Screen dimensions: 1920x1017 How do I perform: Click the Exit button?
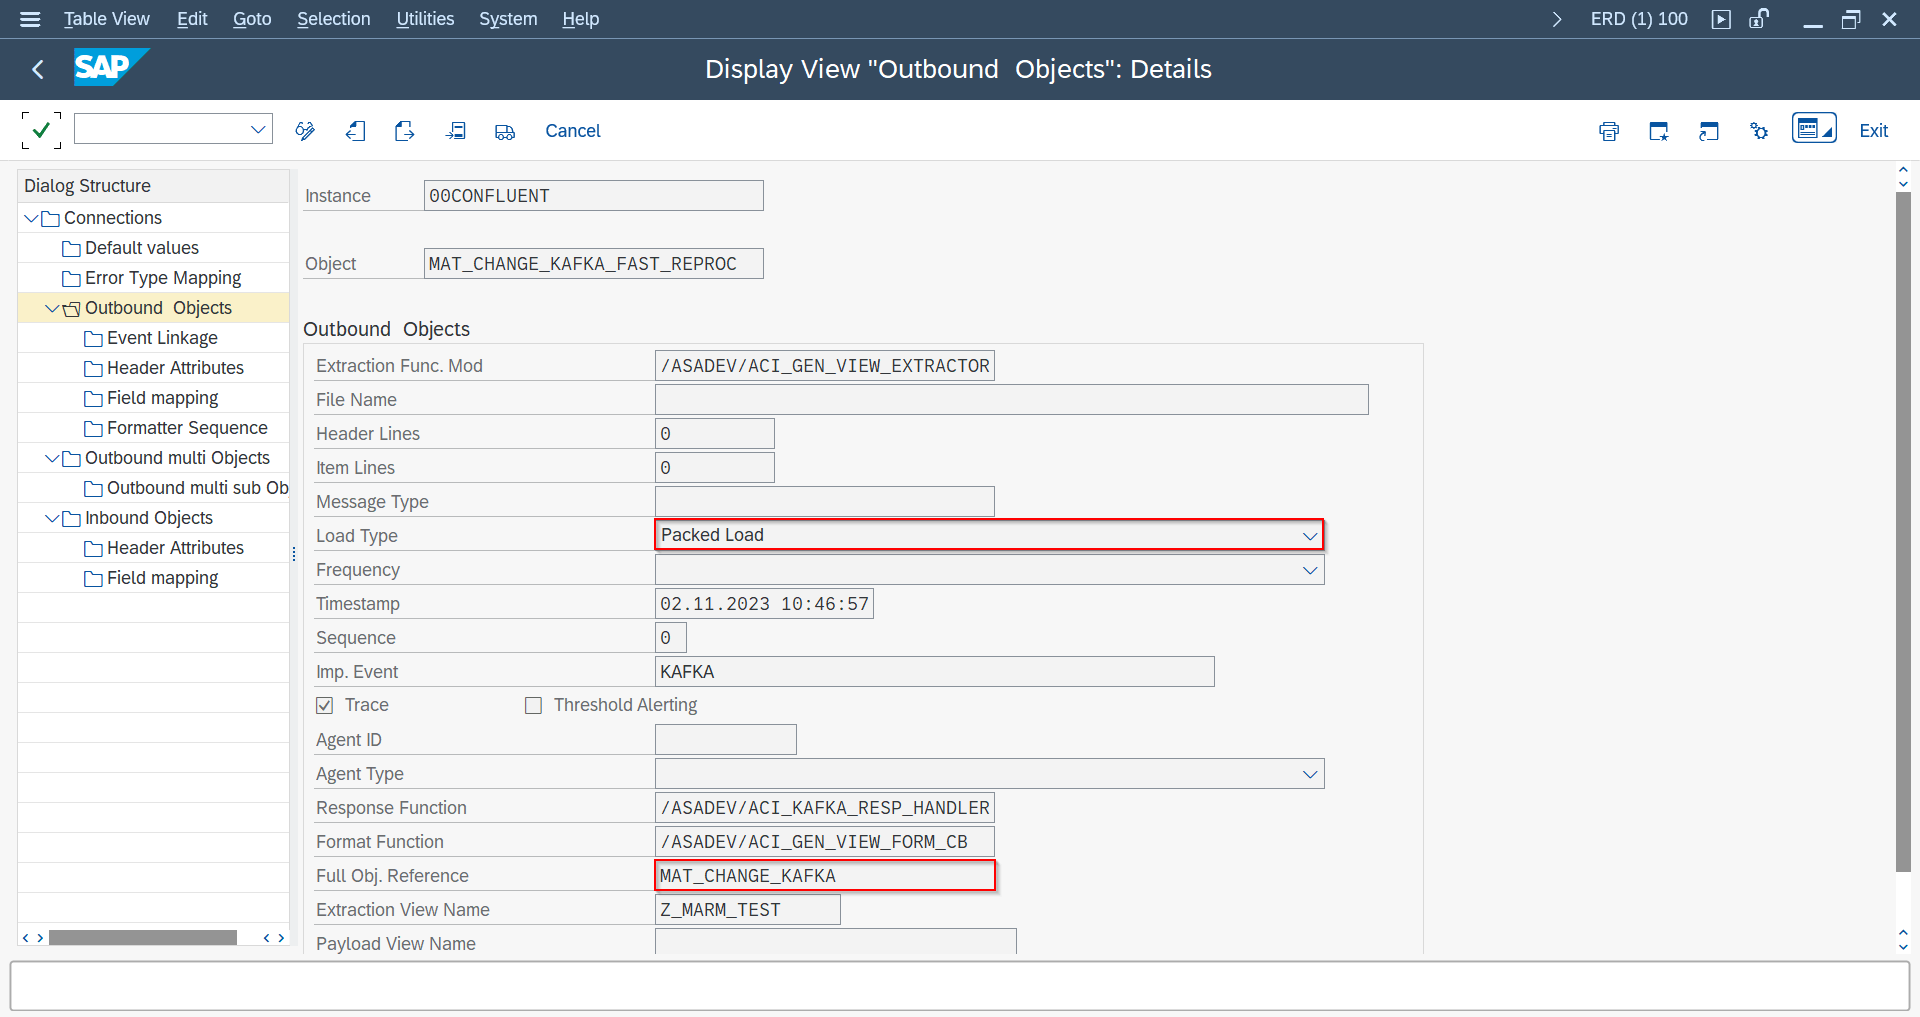point(1873,131)
